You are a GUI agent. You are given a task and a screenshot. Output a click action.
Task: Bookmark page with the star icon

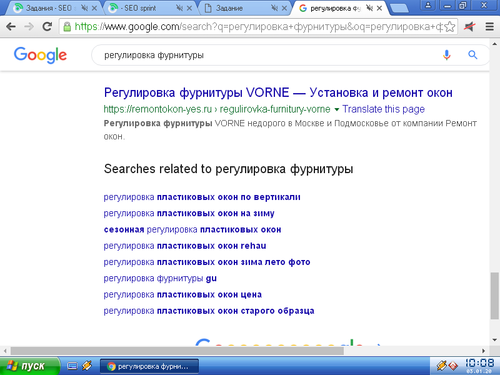point(450,27)
